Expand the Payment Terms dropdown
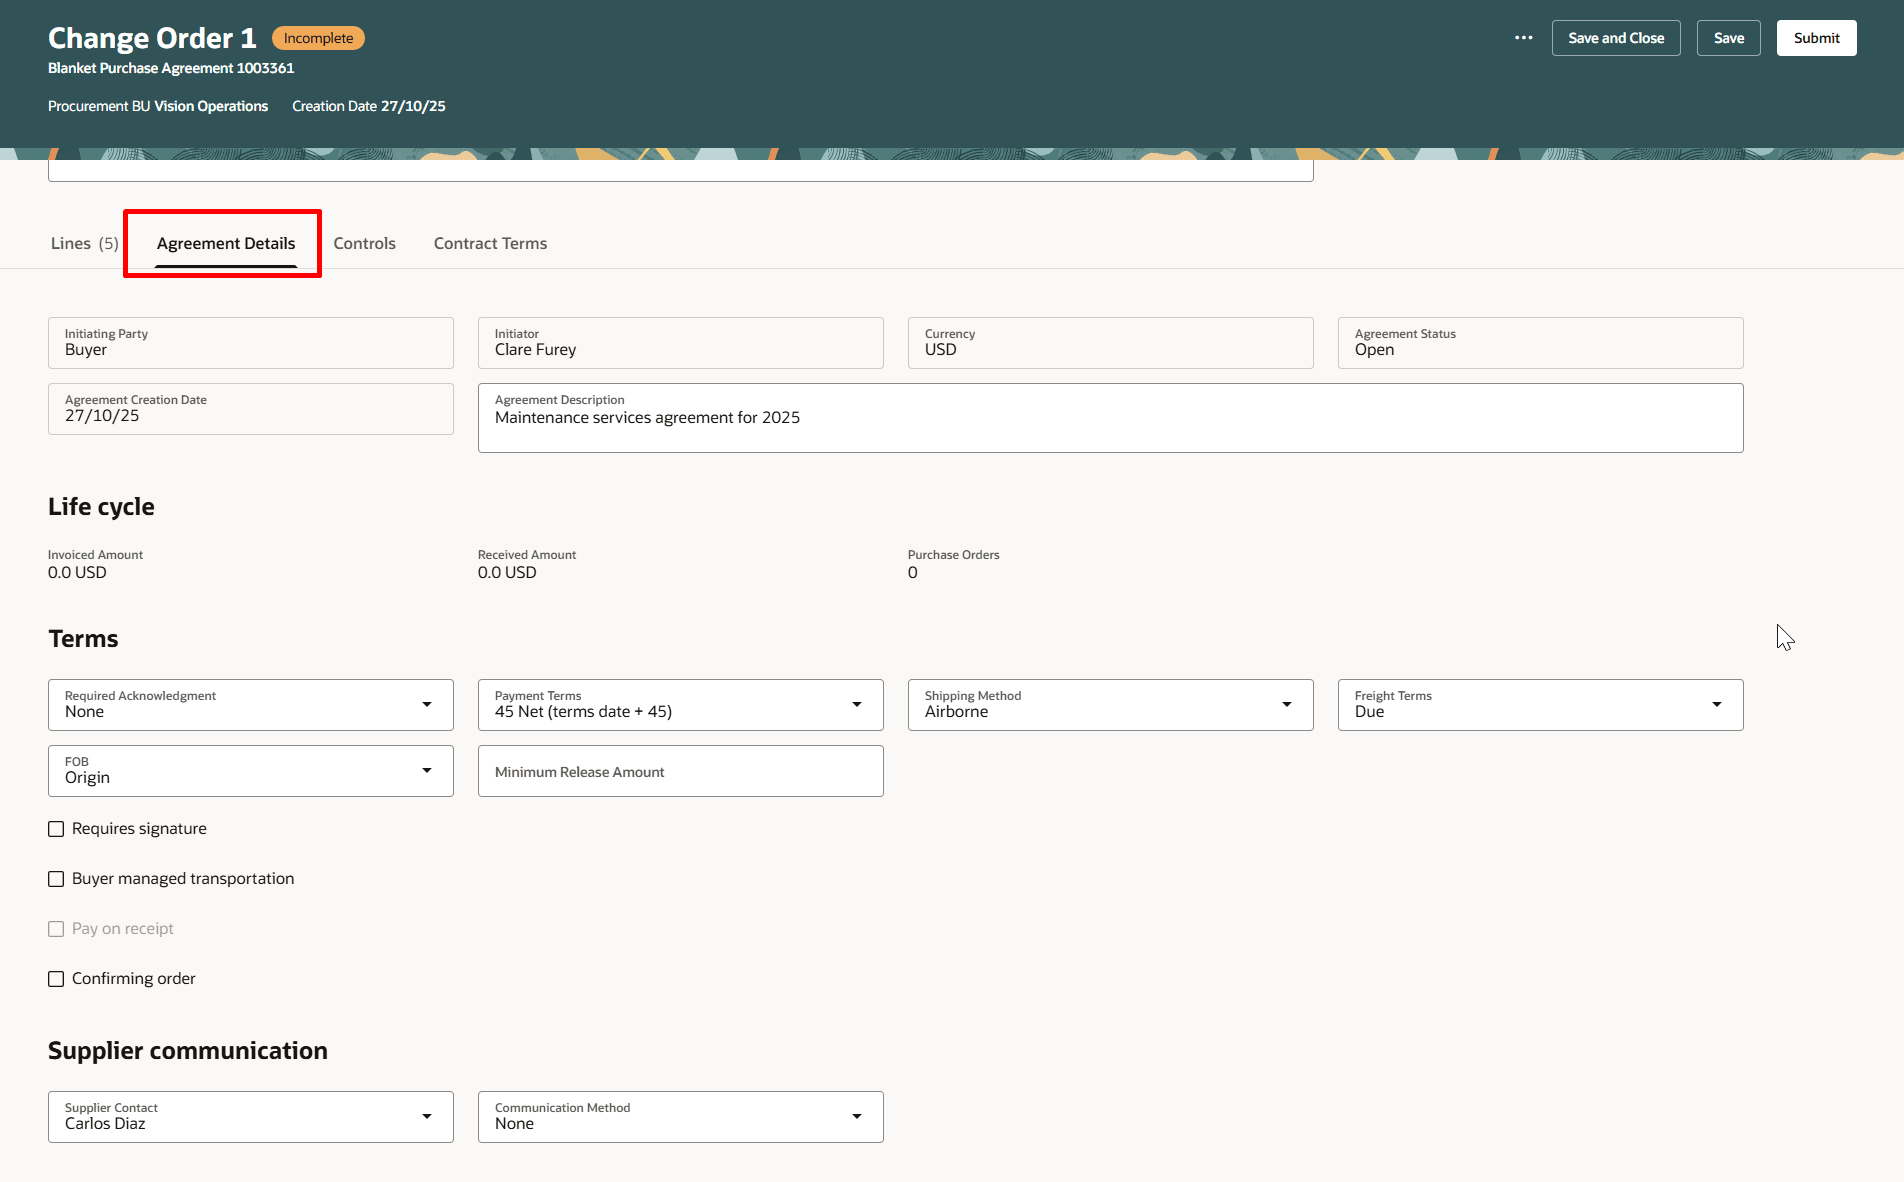The width and height of the screenshot is (1904, 1182). (857, 704)
